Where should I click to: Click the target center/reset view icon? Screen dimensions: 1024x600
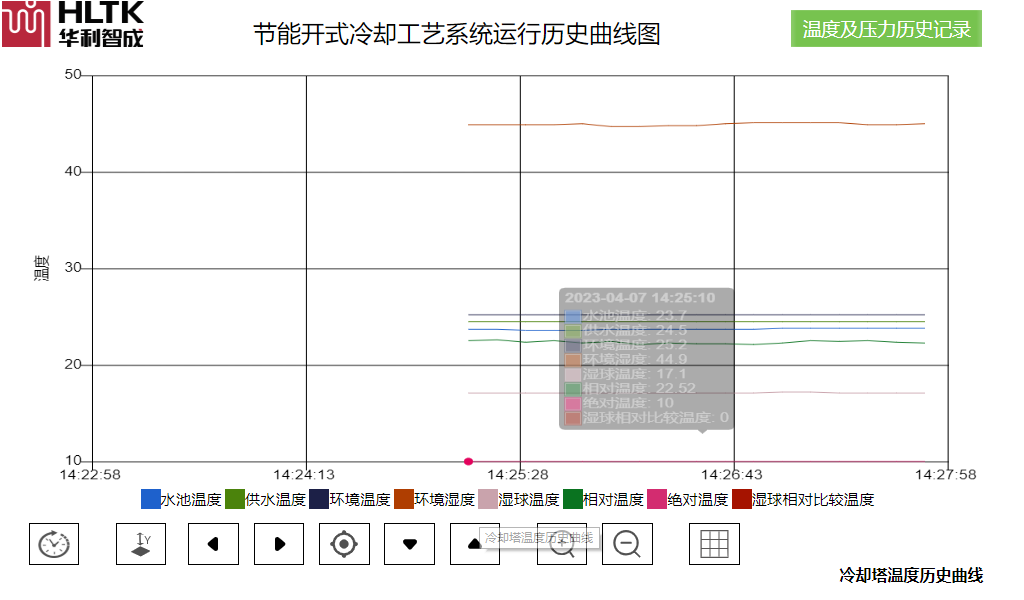point(344,544)
